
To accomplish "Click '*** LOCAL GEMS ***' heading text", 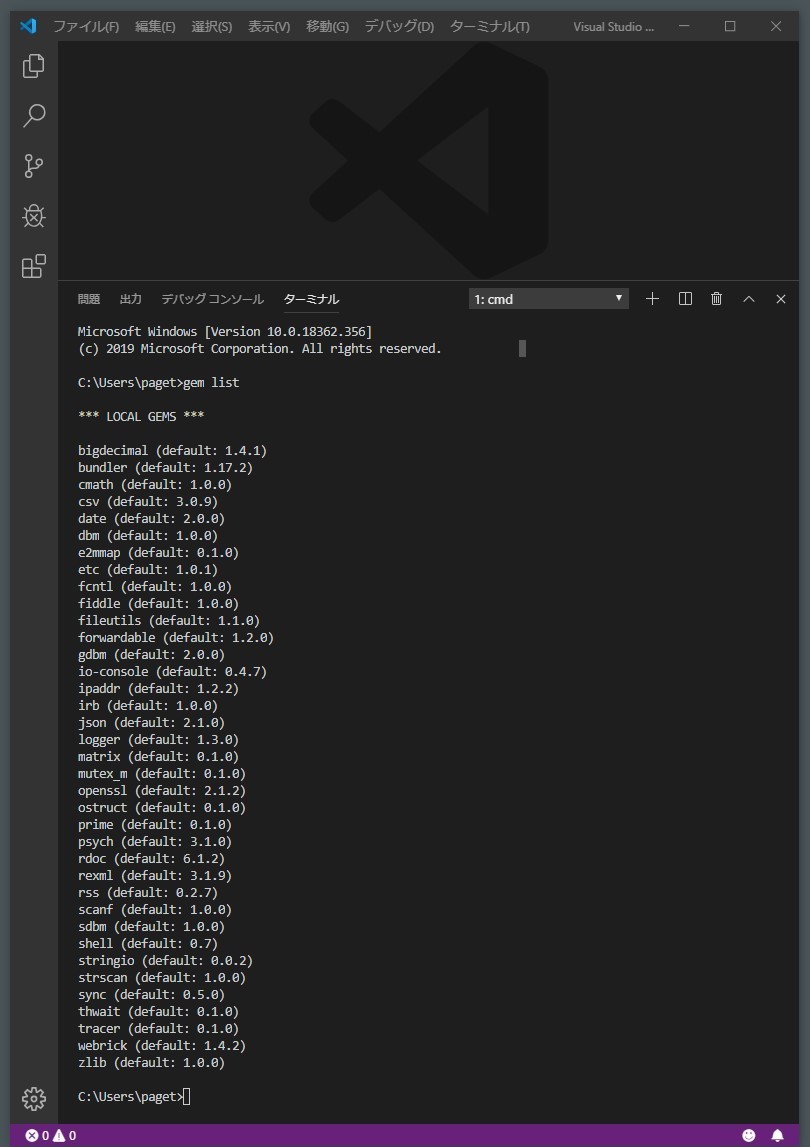I will [140, 416].
